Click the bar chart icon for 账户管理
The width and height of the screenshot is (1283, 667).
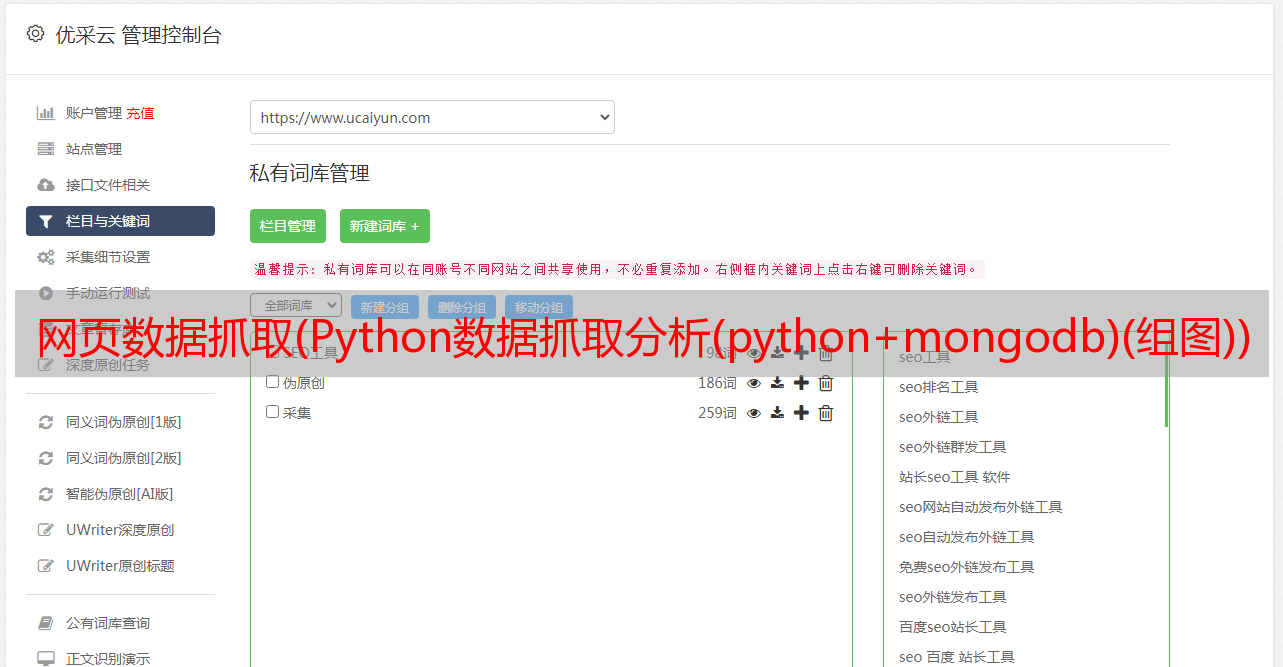[x=45, y=113]
